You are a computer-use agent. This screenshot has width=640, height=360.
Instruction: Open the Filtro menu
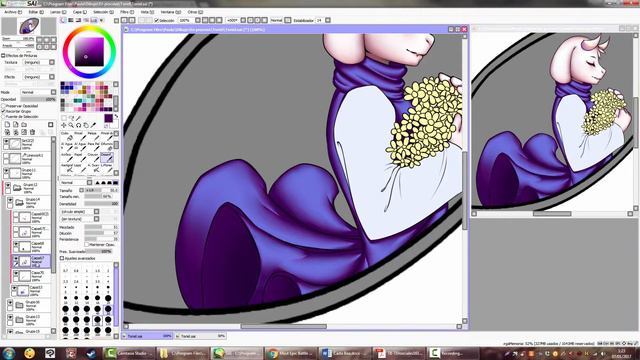pyautogui.click(x=127, y=12)
